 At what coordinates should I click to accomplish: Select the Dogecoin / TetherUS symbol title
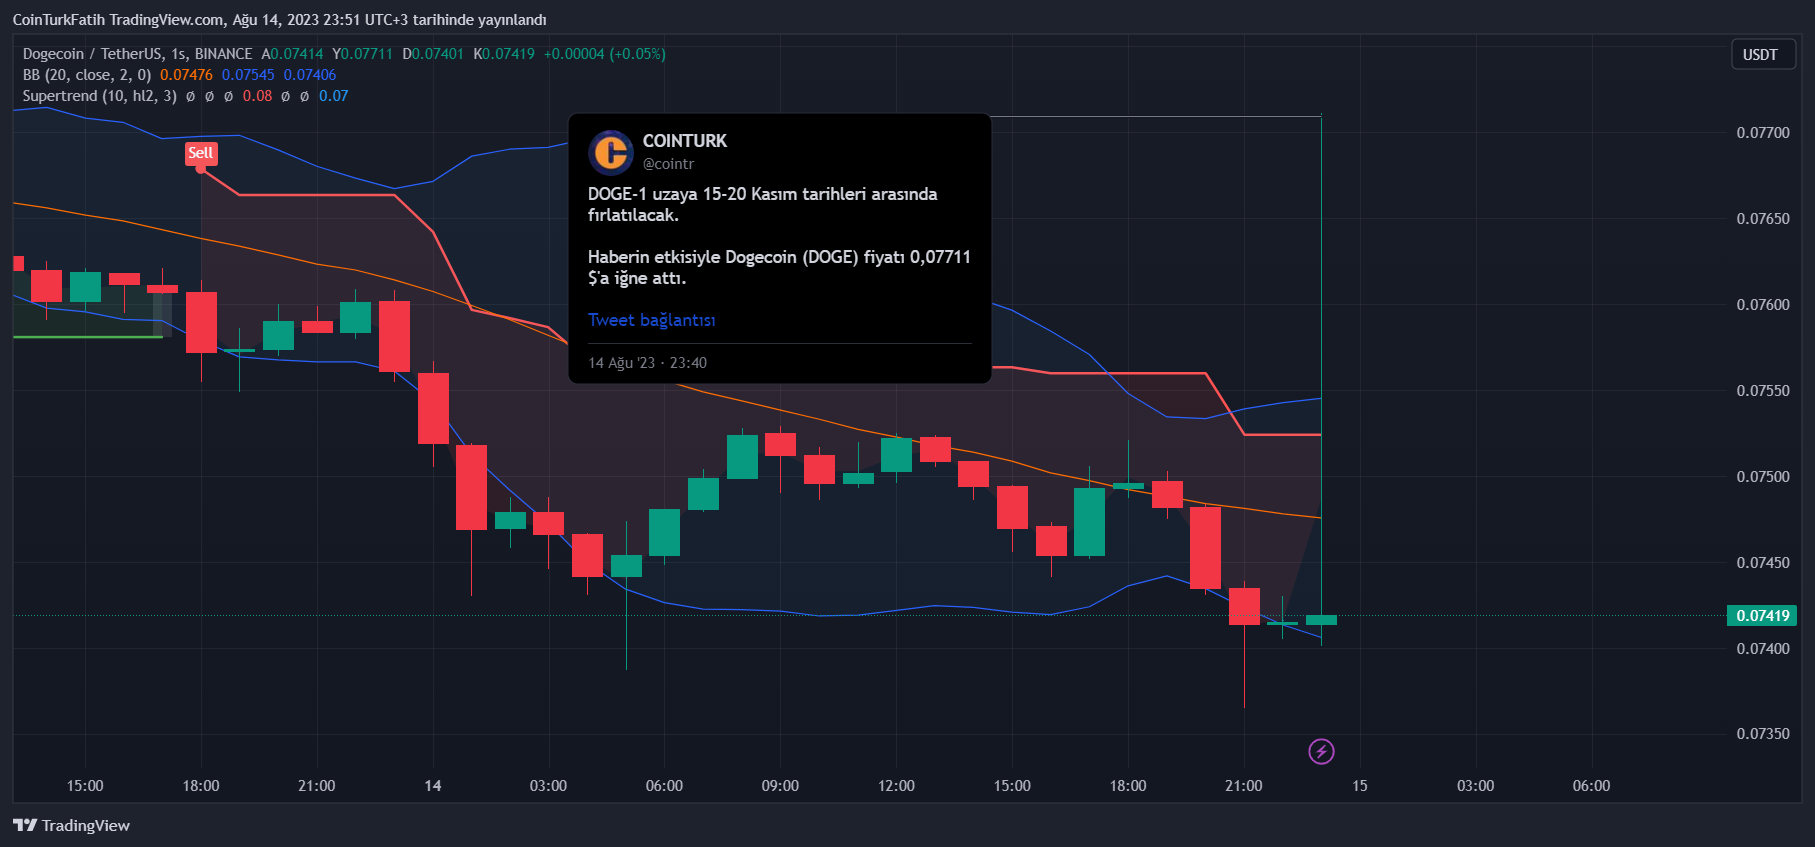[x=138, y=54]
